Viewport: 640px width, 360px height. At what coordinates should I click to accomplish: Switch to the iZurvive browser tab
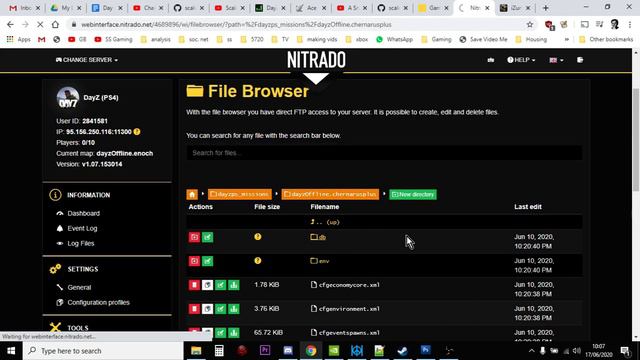pyautogui.click(x=516, y=8)
